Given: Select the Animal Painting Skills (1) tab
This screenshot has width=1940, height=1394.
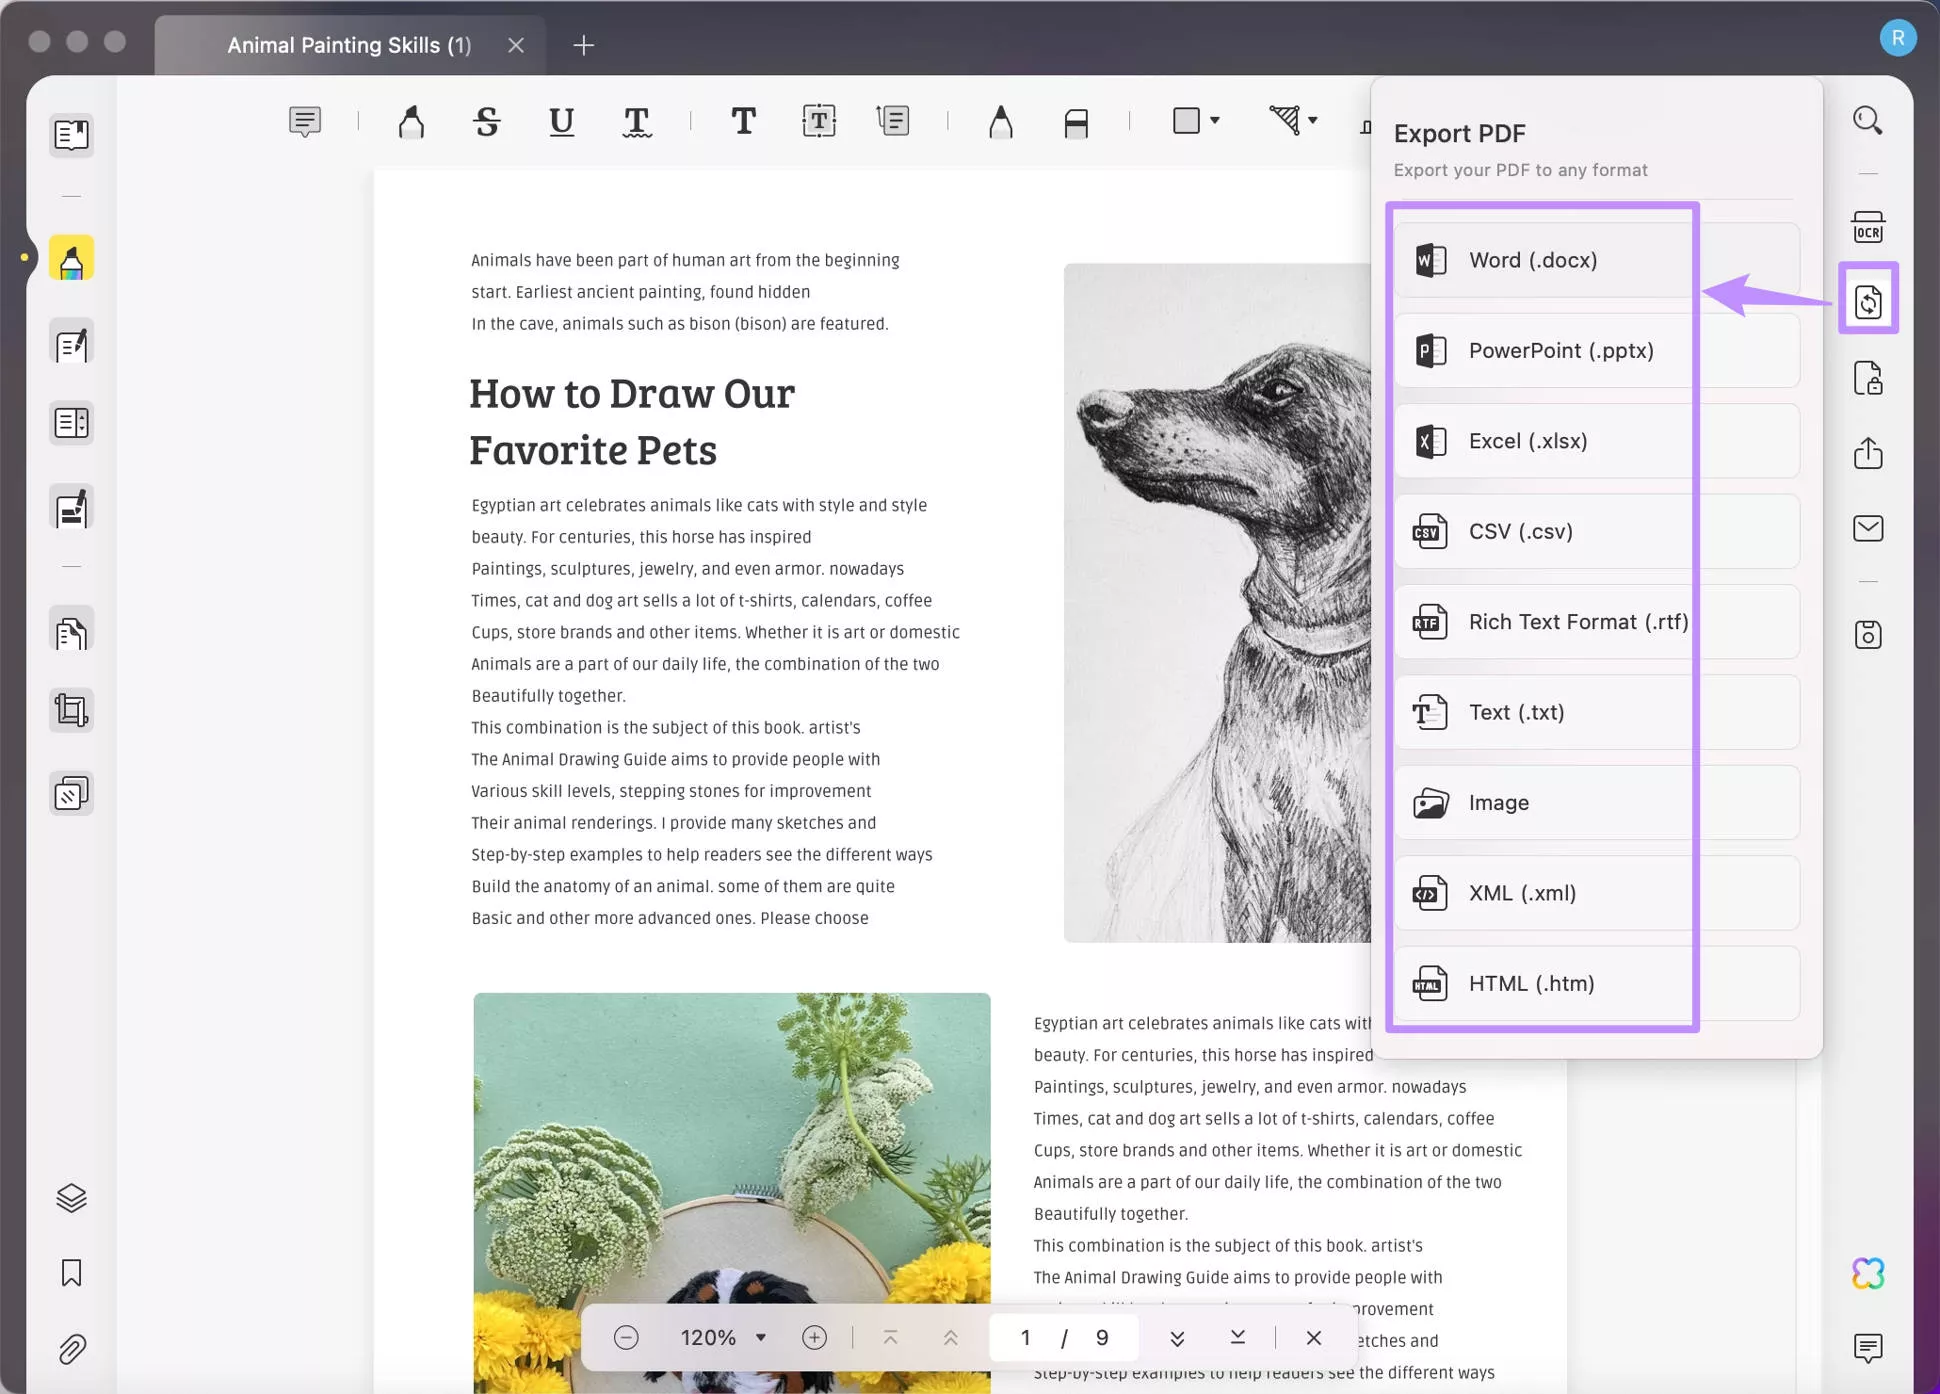Looking at the screenshot, I should pos(349,45).
